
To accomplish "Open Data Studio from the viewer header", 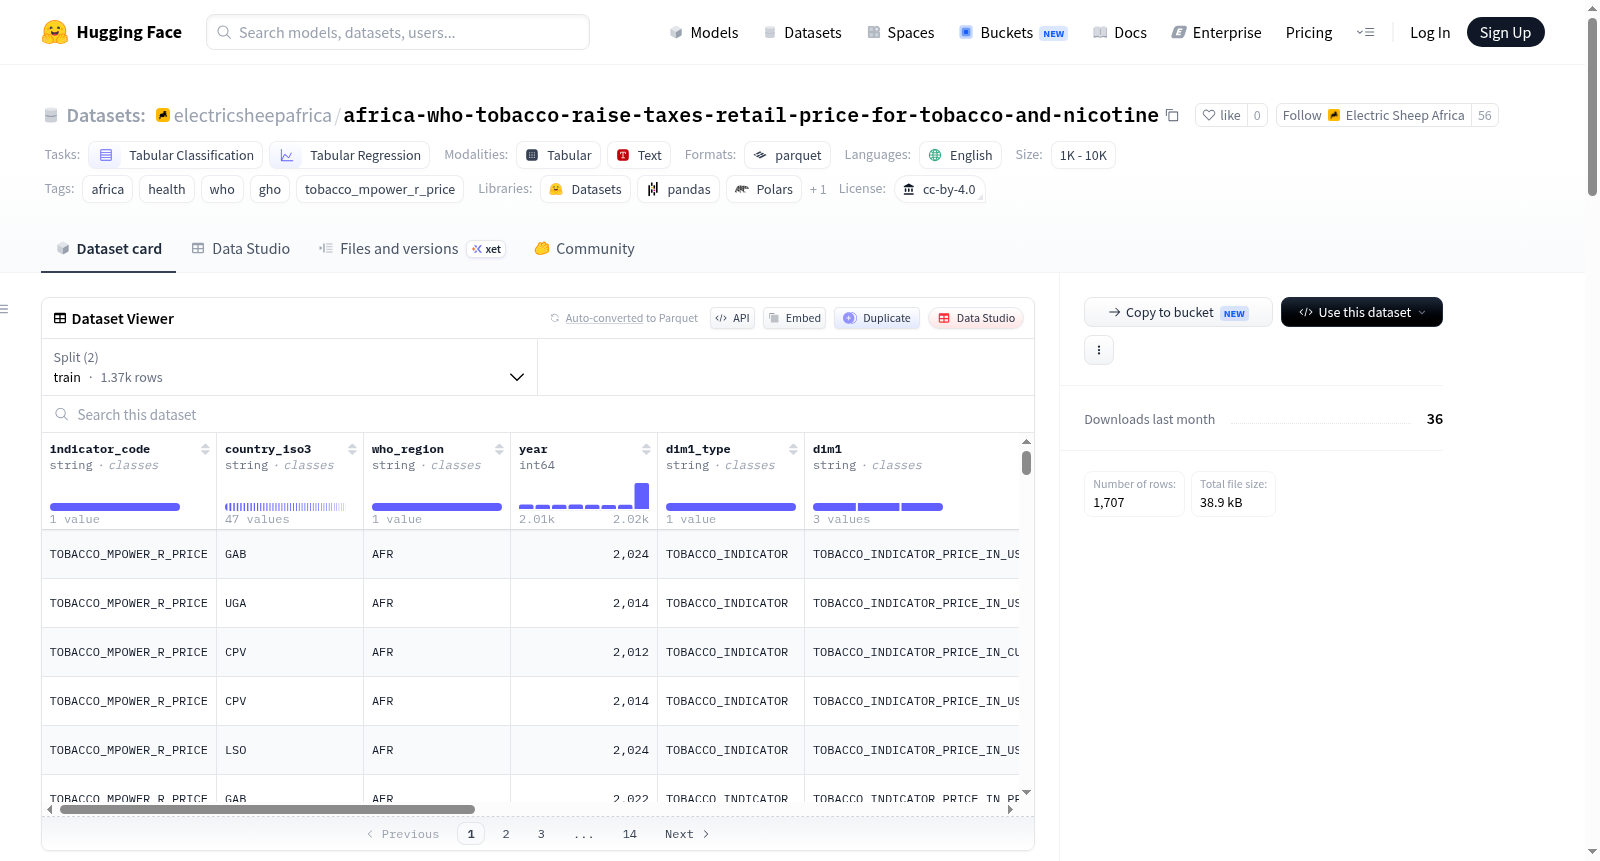I will [976, 318].
